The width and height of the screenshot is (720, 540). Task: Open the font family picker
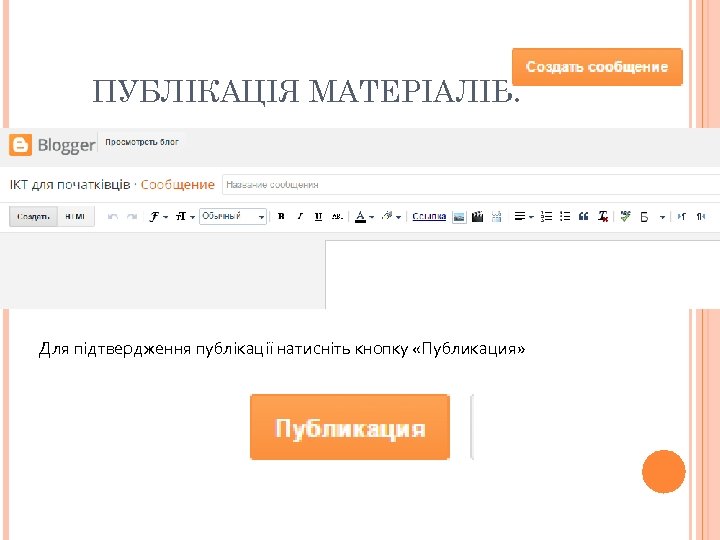click(x=158, y=217)
